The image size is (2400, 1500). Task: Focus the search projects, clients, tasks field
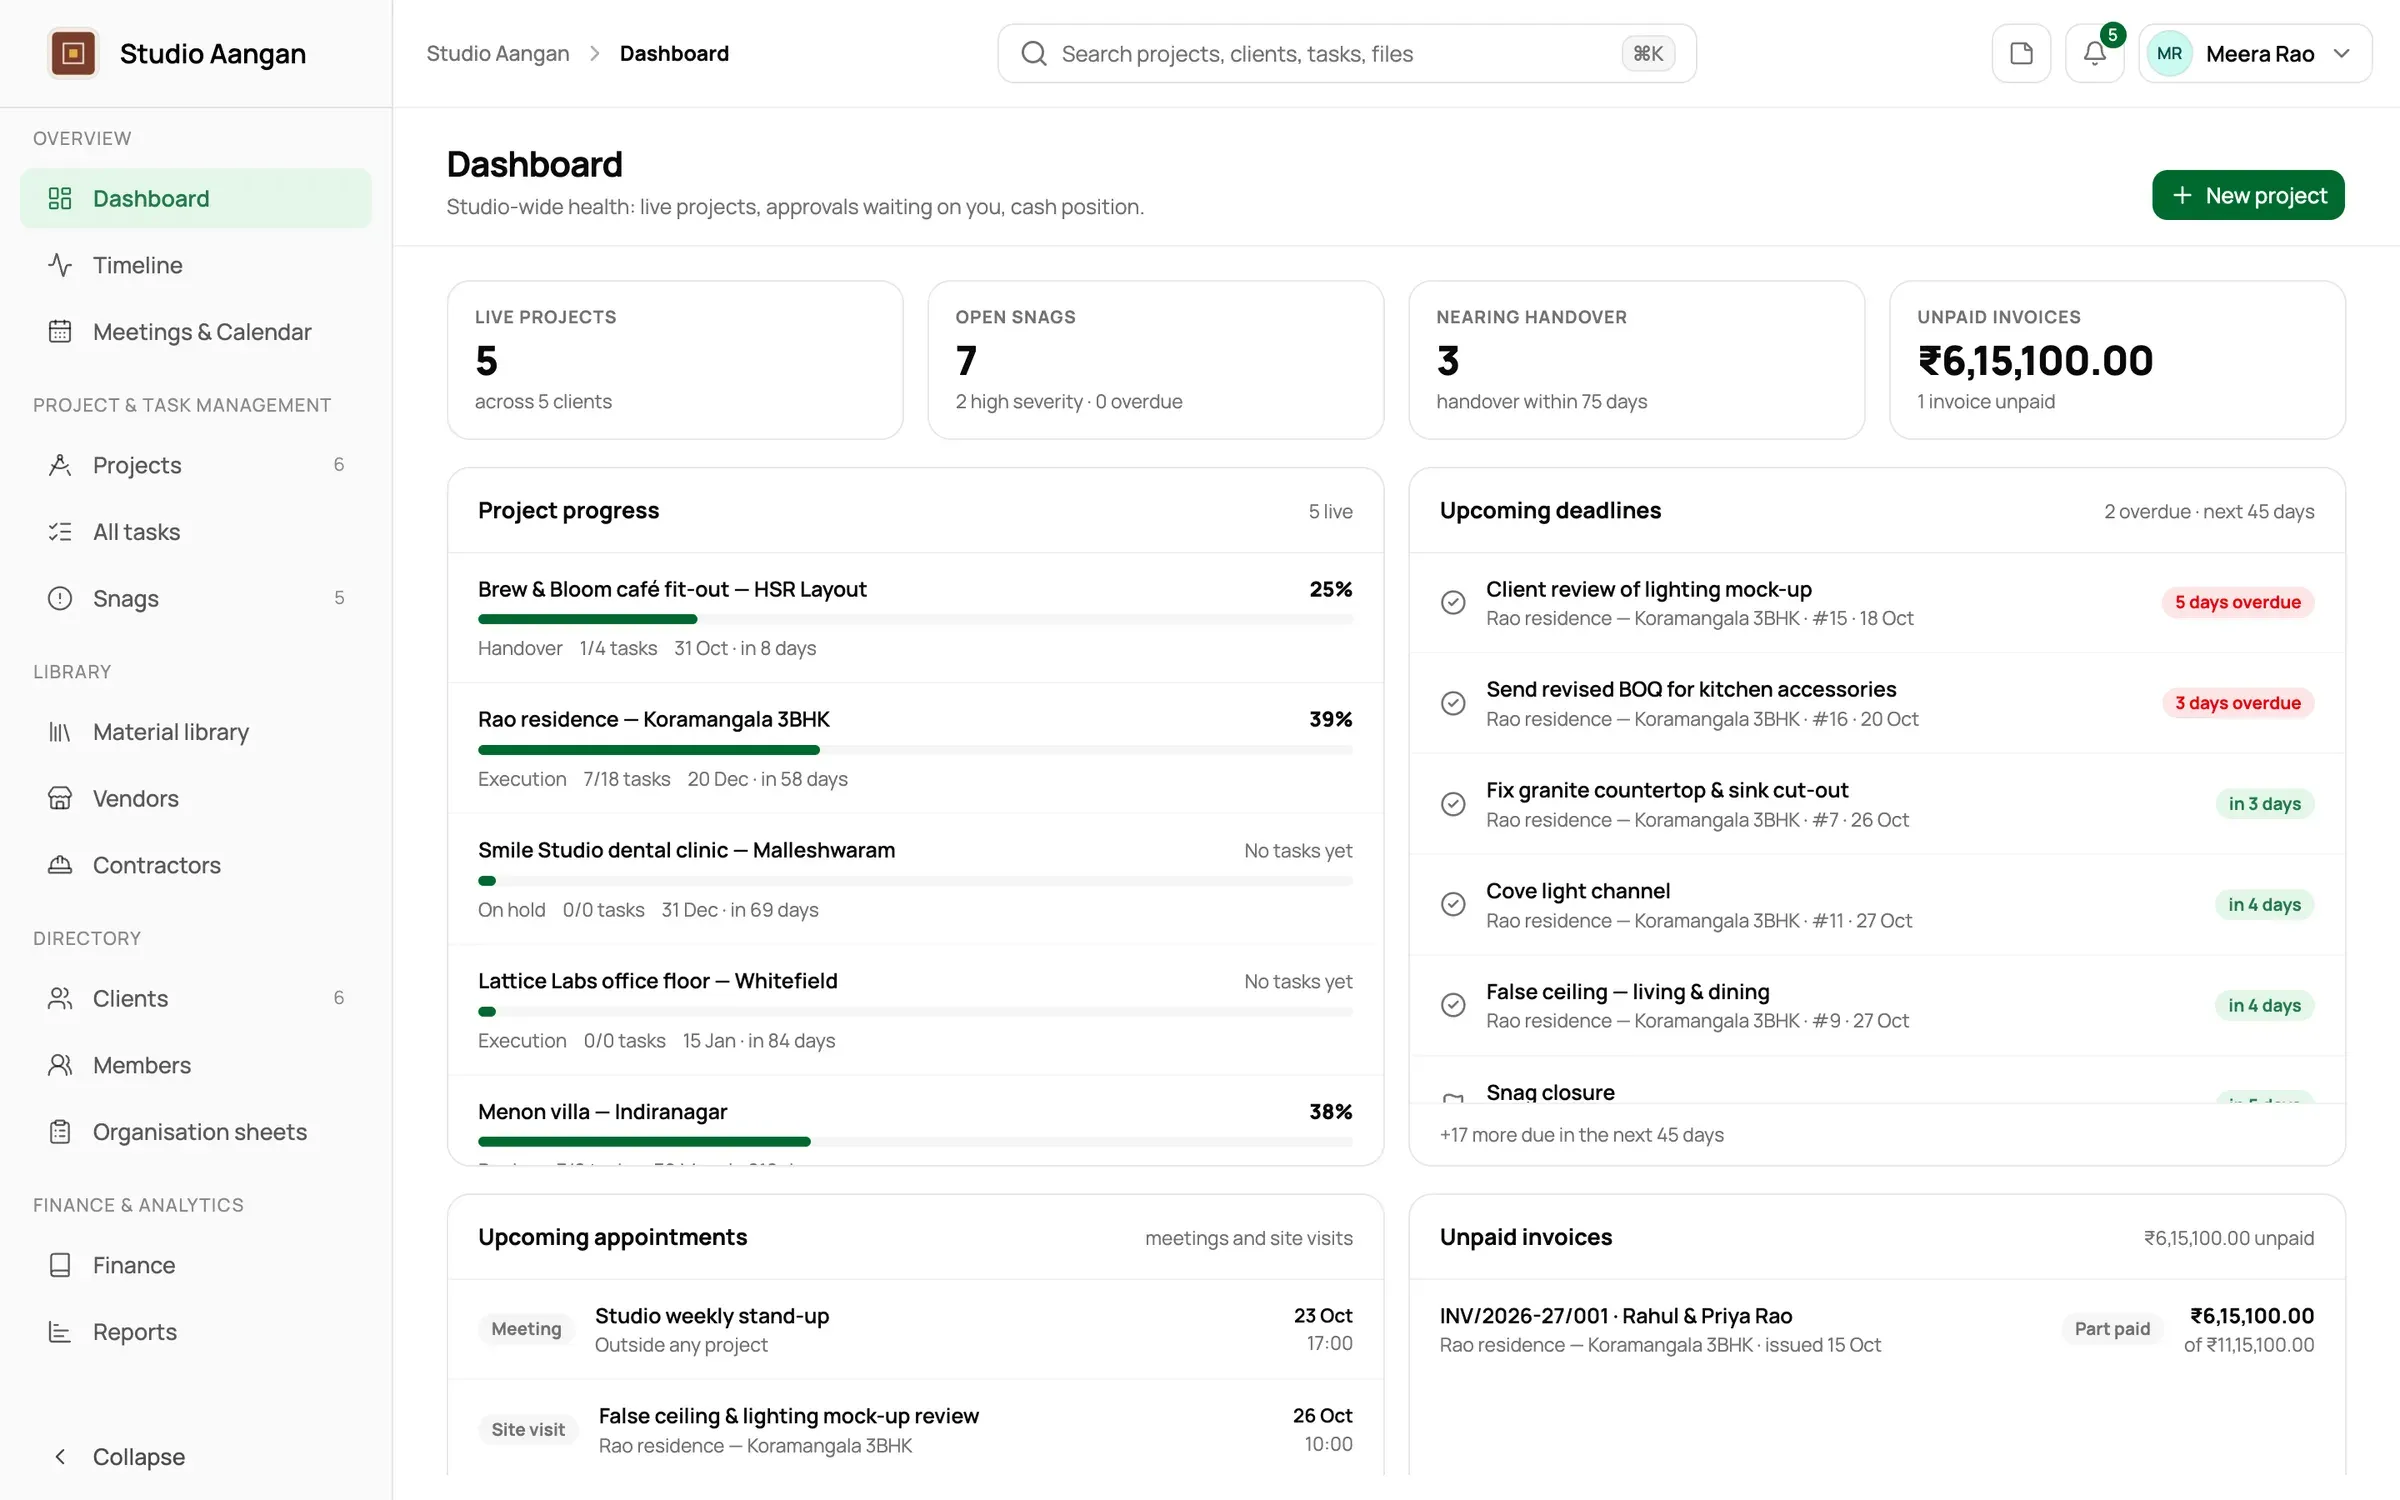1346,53
